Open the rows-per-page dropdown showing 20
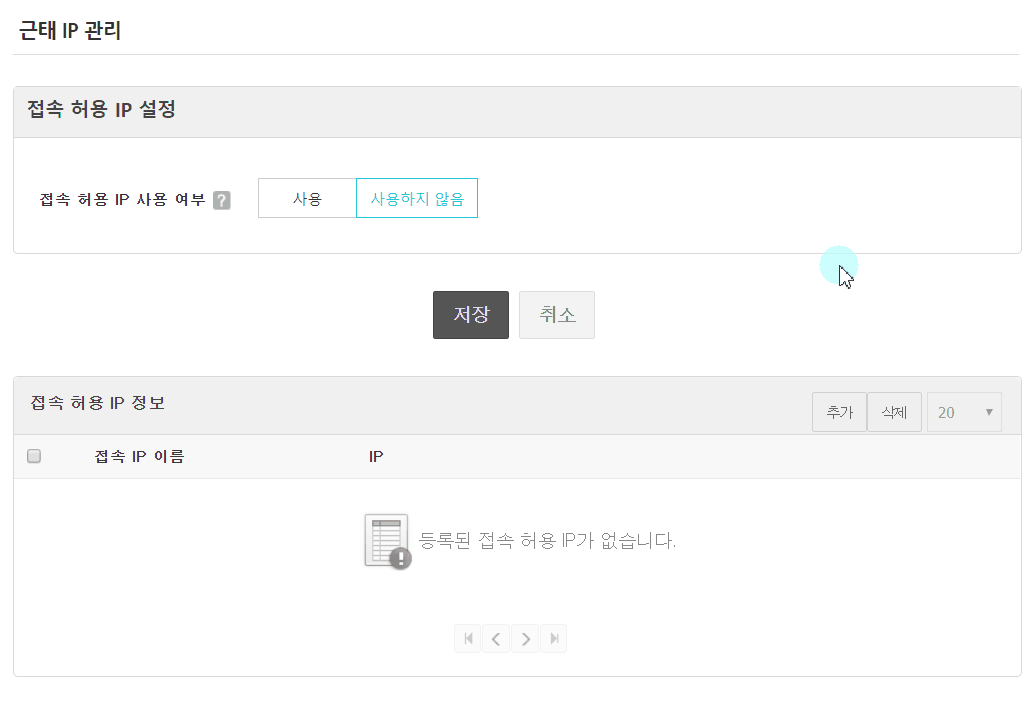 pos(964,412)
